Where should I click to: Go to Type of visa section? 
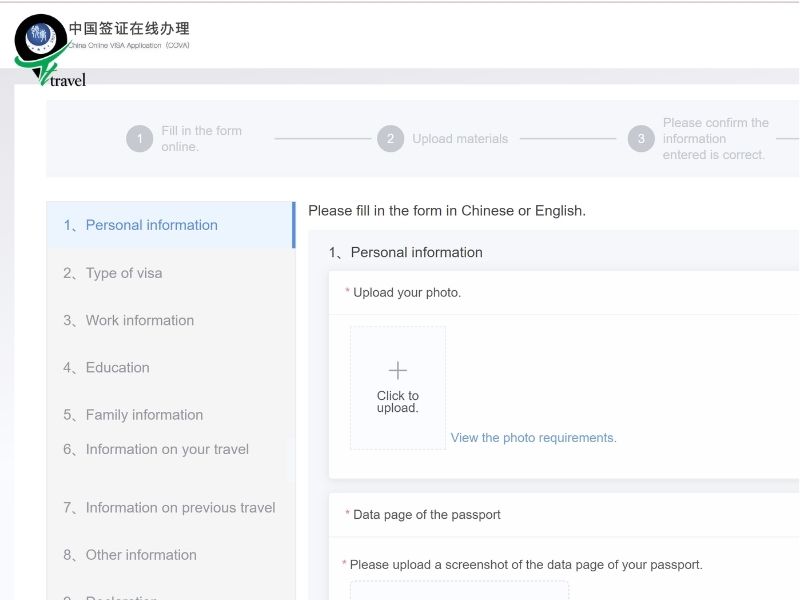(123, 273)
